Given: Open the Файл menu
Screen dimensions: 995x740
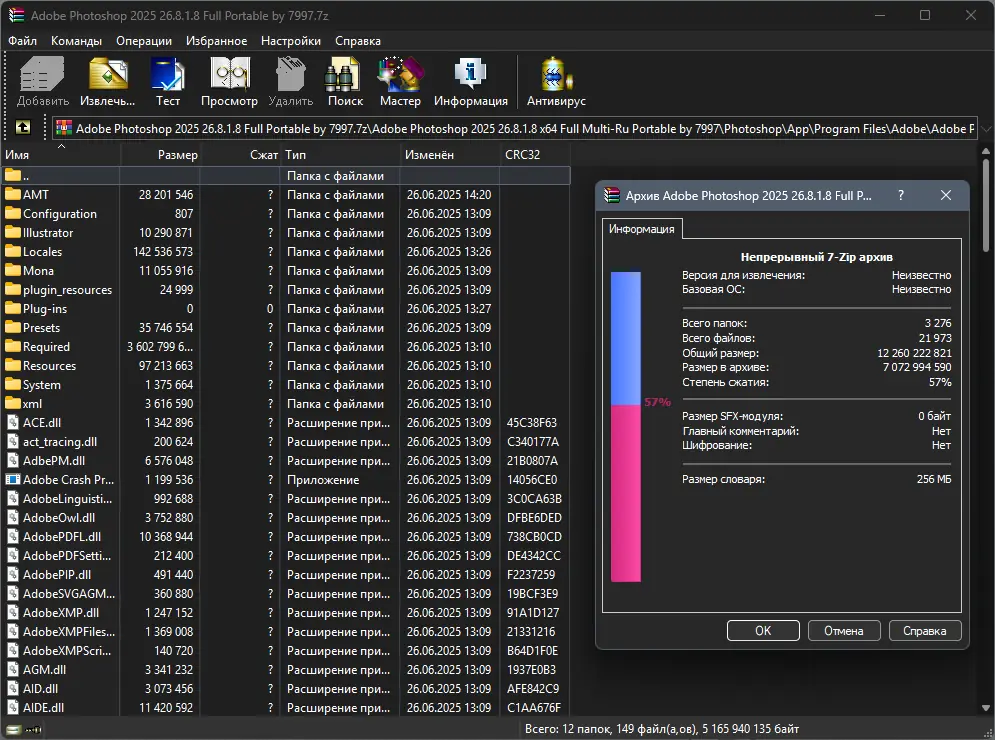Looking at the screenshot, I should point(23,41).
